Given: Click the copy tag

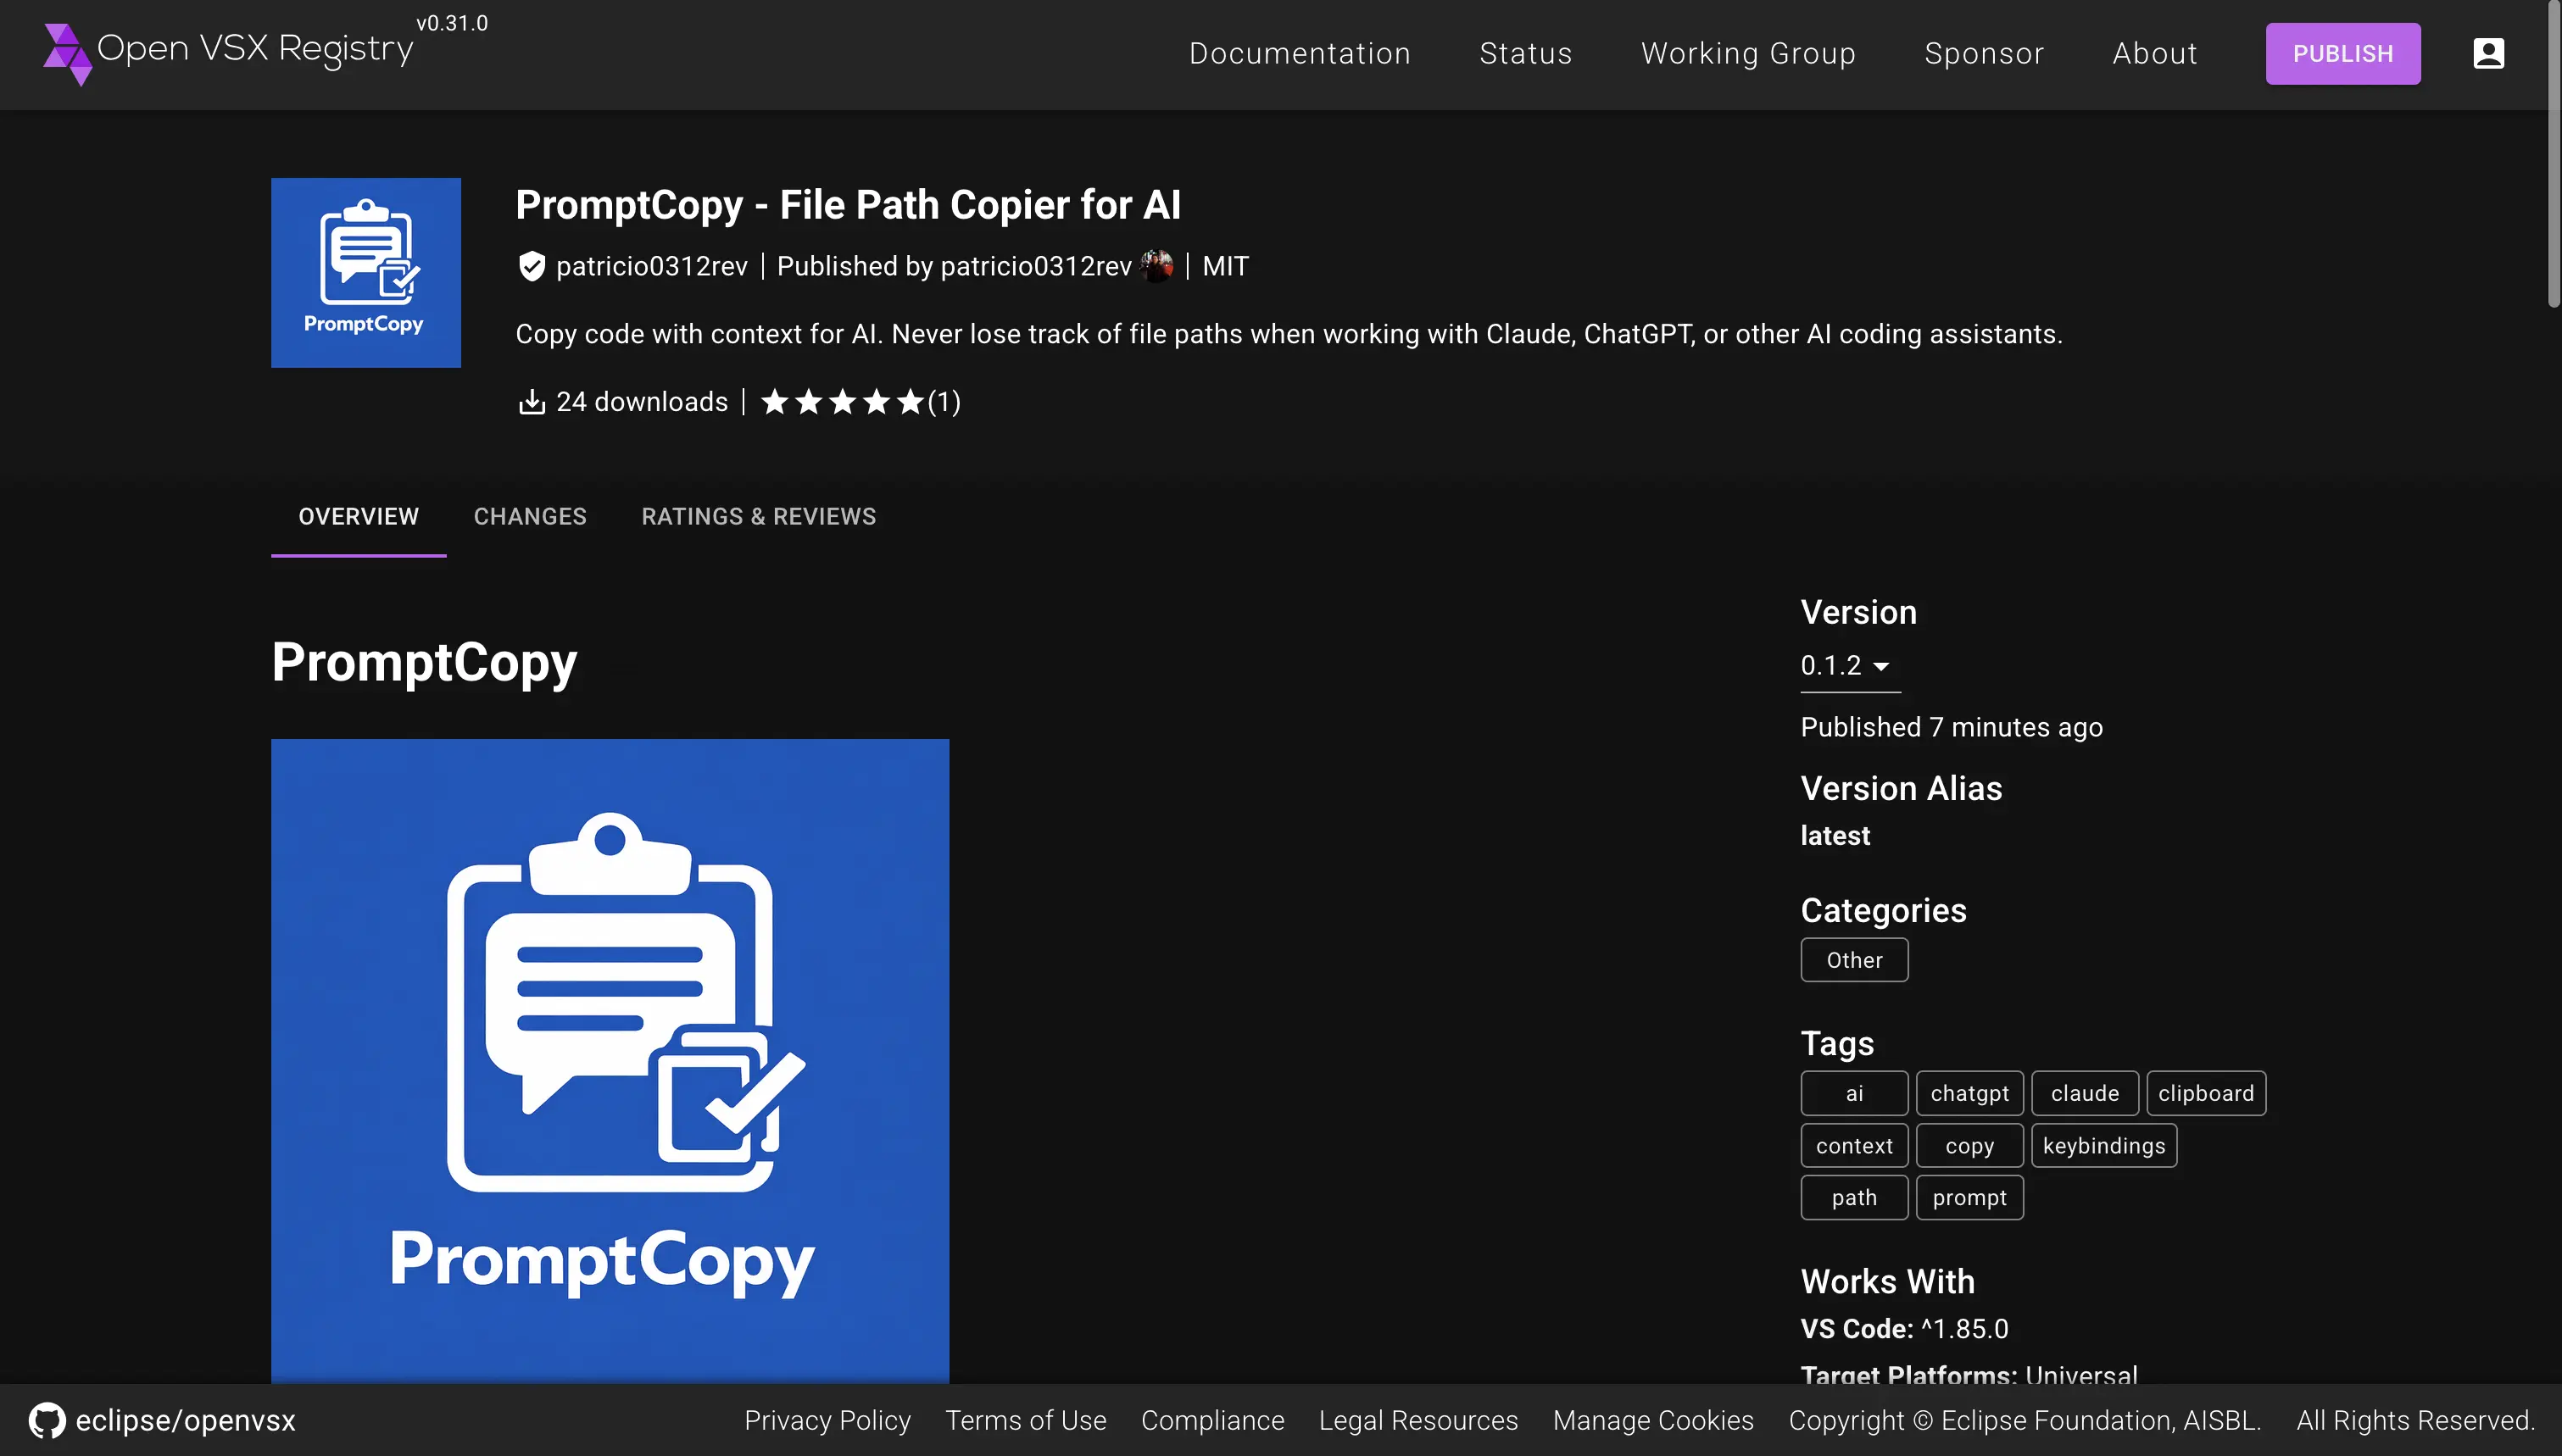Looking at the screenshot, I should point(1969,1145).
